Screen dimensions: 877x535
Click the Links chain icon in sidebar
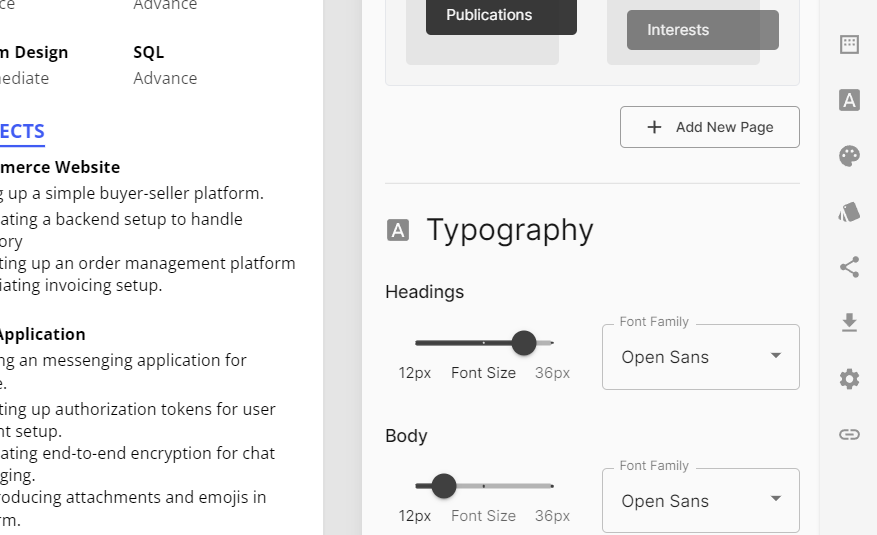pyautogui.click(x=849, y=434)
